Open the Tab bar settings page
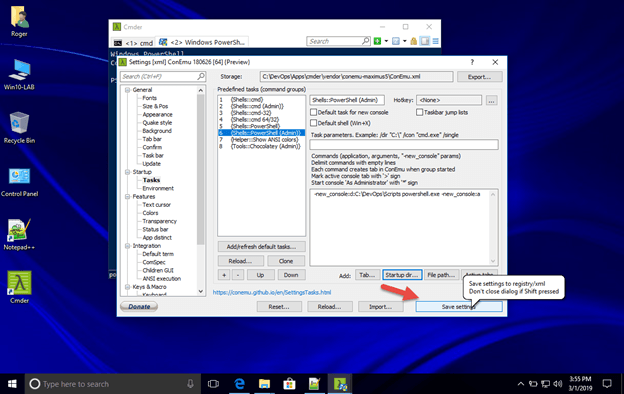Viewport: 624px width, 394px height. [x=152, y=139]
